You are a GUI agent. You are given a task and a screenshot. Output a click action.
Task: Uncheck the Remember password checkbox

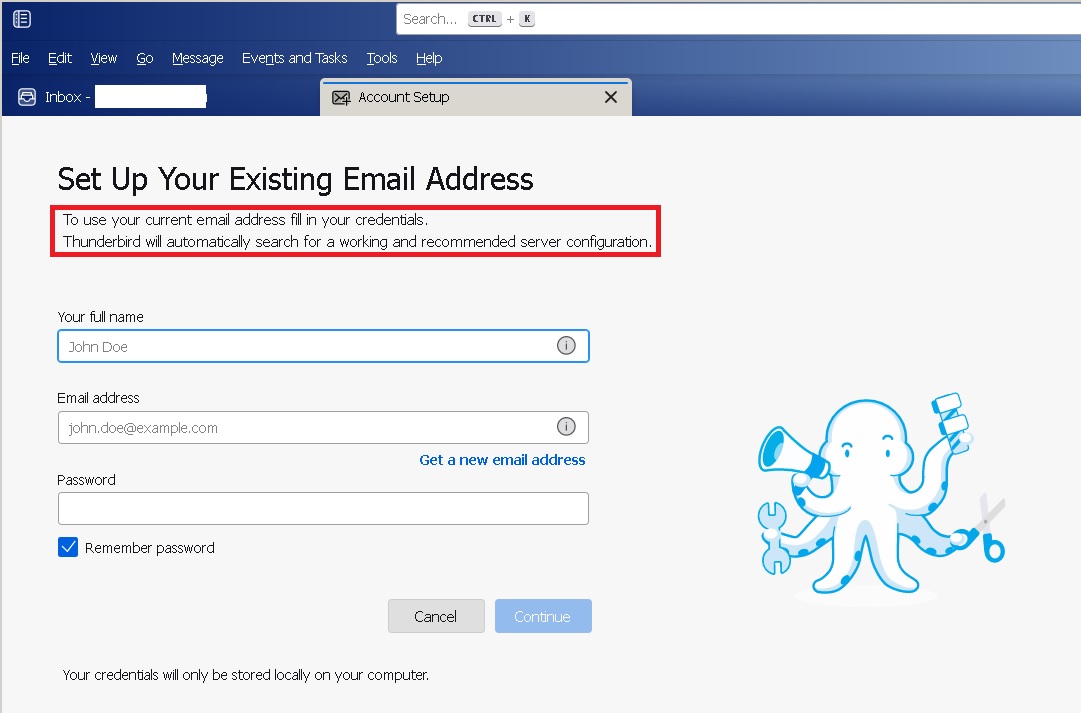click(x=68, y=547)
